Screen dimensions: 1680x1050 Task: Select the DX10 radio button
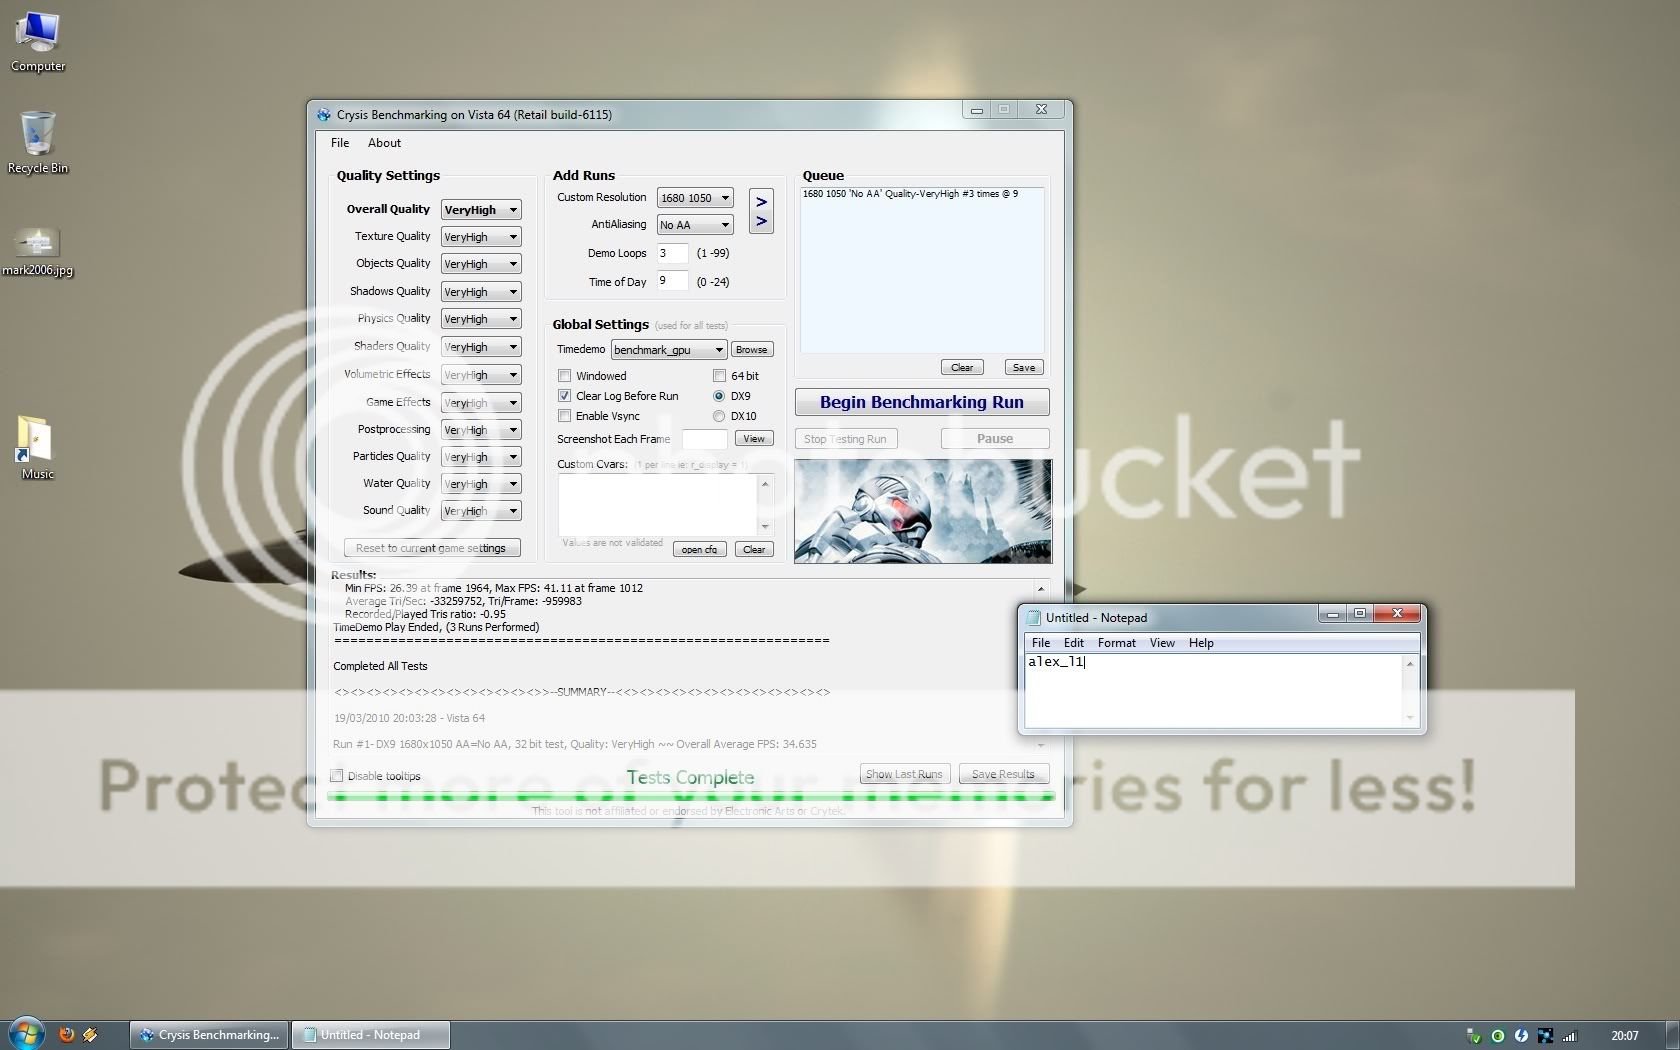pos(719,416)
